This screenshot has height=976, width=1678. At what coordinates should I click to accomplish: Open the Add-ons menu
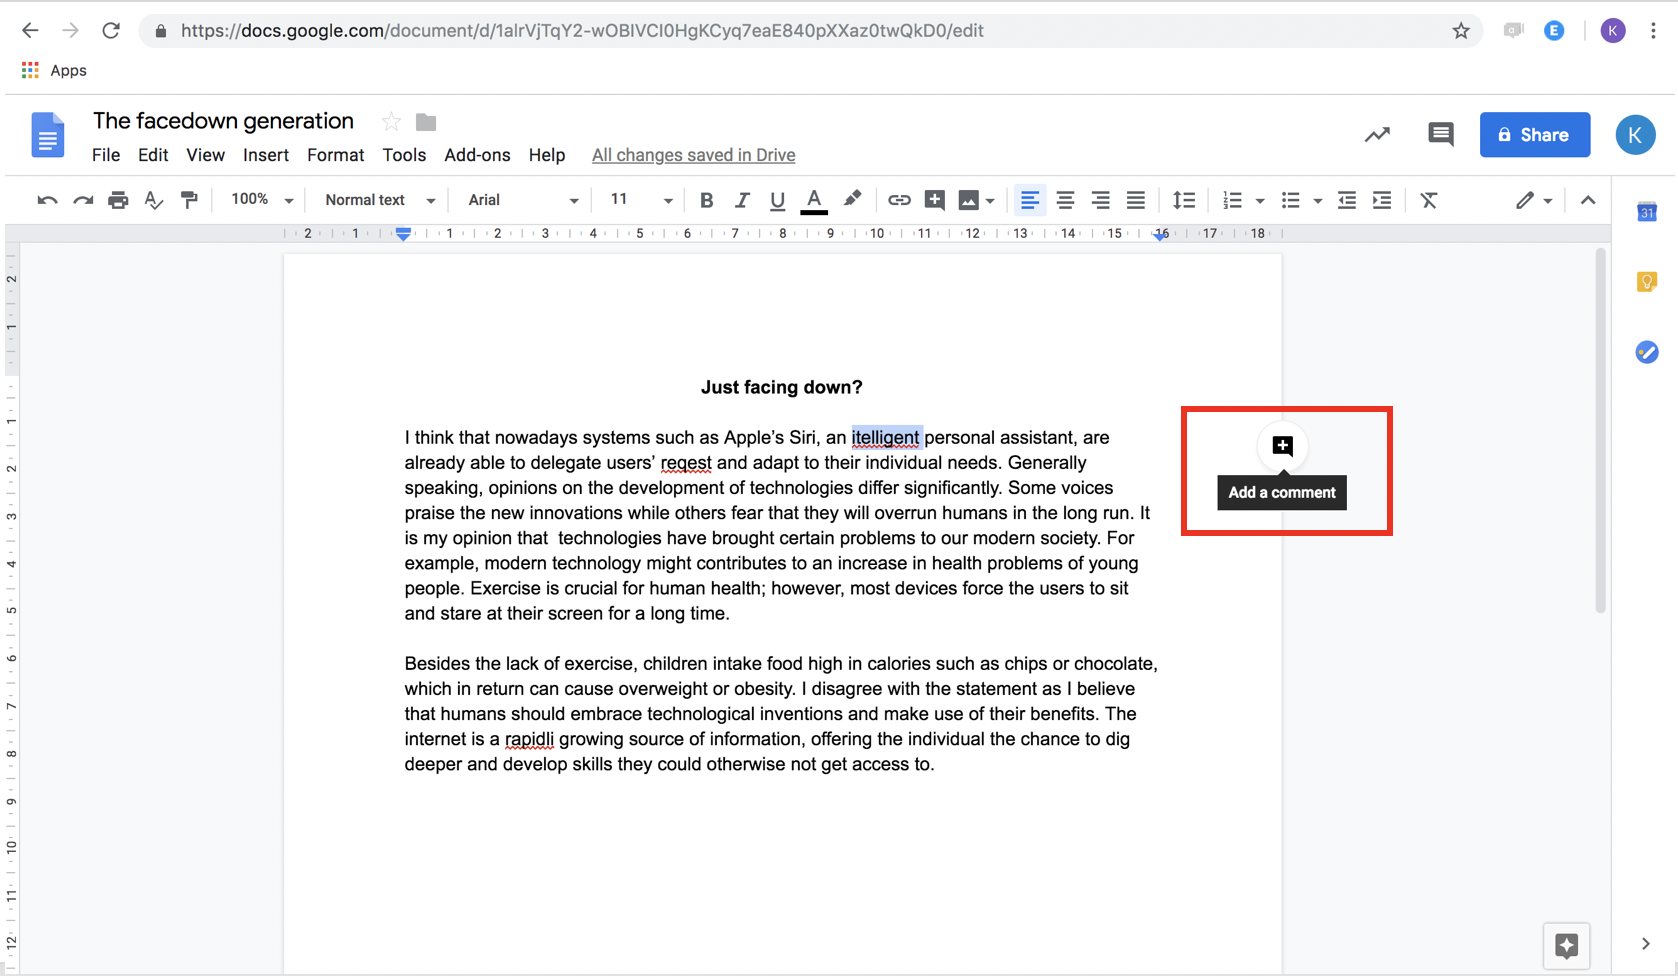(x=477, y=155)
